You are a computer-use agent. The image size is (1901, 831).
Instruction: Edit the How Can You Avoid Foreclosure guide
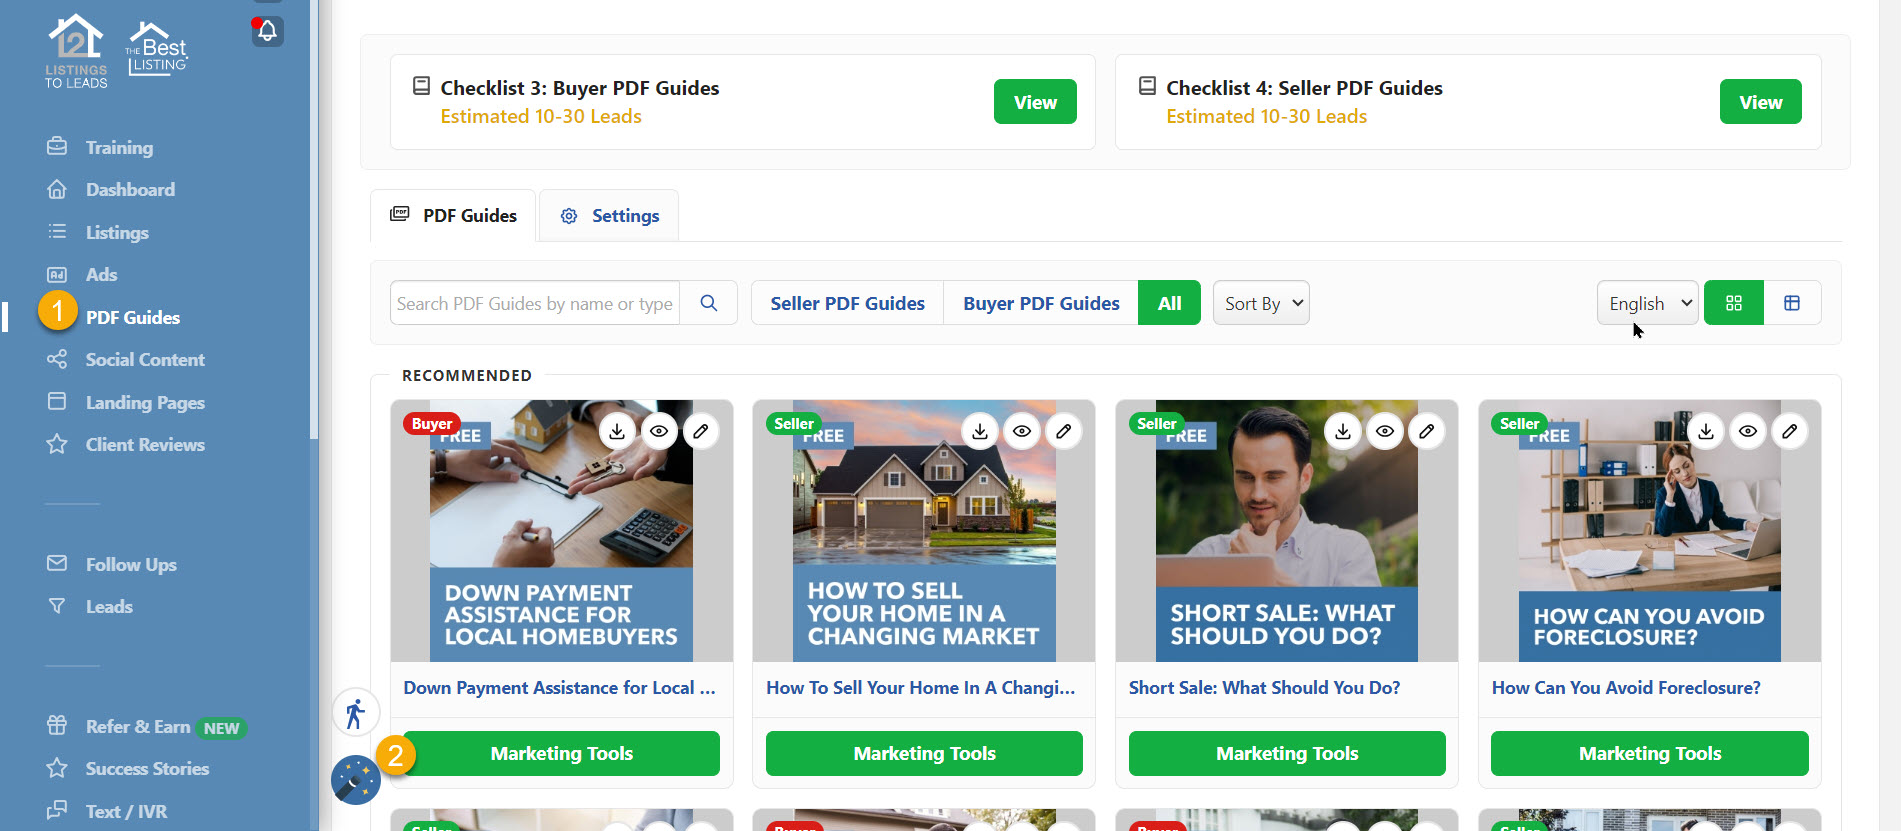[1790, 431]
